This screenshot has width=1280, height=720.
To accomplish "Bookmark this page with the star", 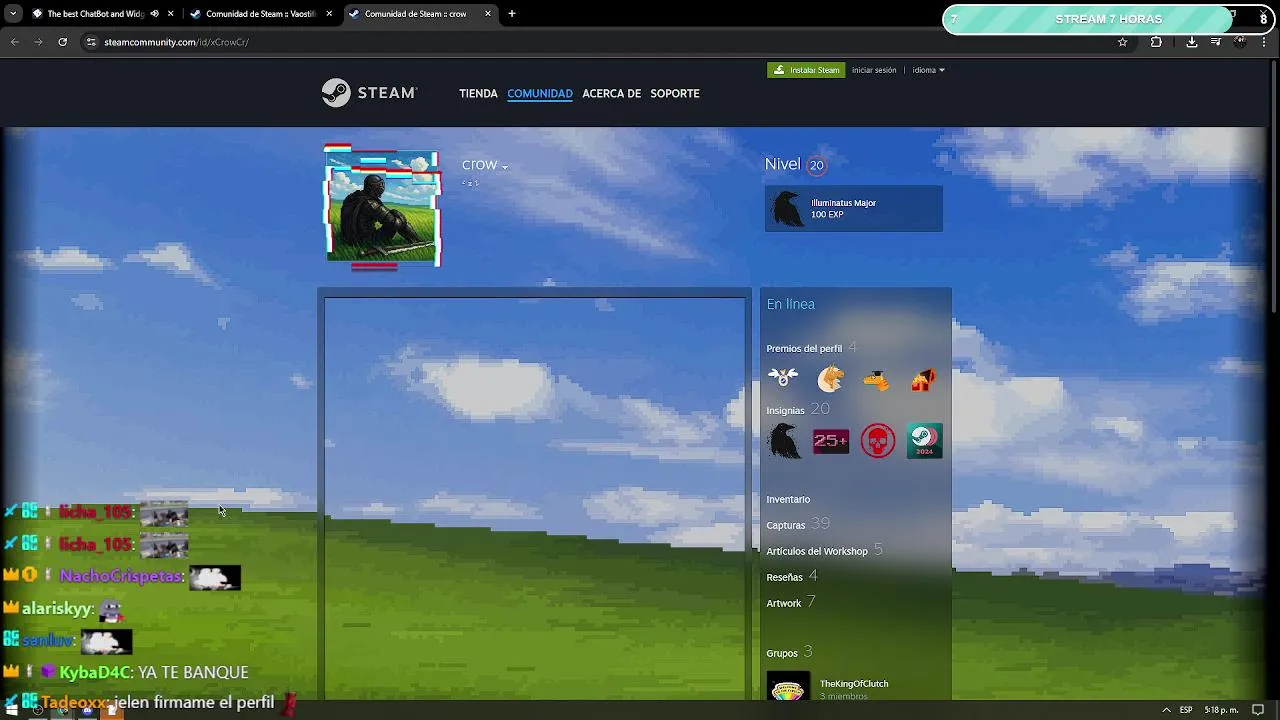I will (1123, 42).
